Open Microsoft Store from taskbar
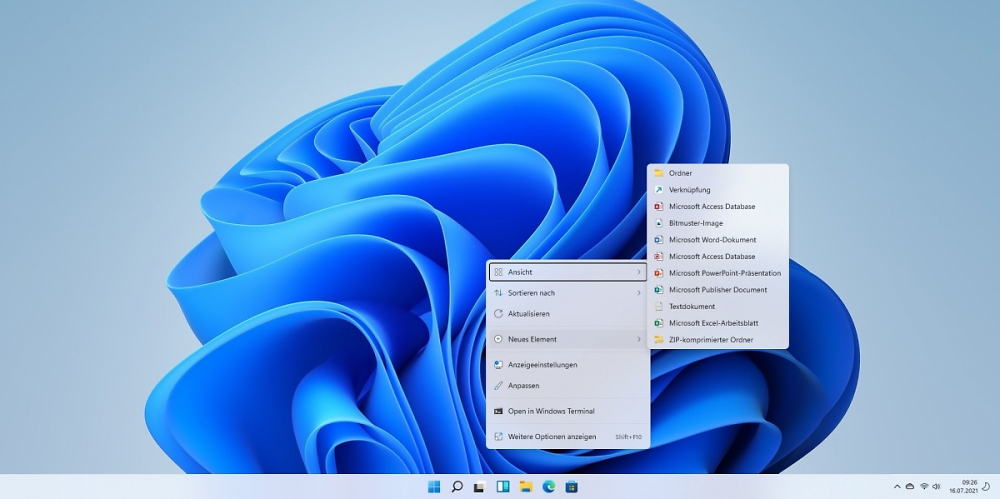1000x499 pixels. tap(571, 487)
